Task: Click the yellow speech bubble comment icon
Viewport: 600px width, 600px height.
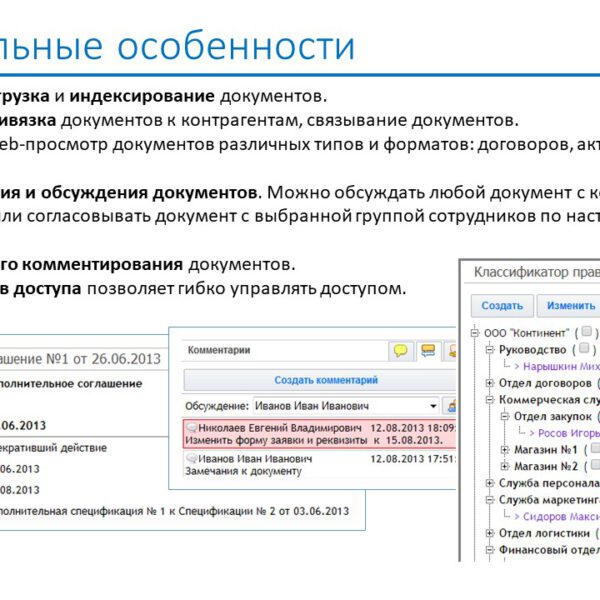Action: tap(401, 351)
